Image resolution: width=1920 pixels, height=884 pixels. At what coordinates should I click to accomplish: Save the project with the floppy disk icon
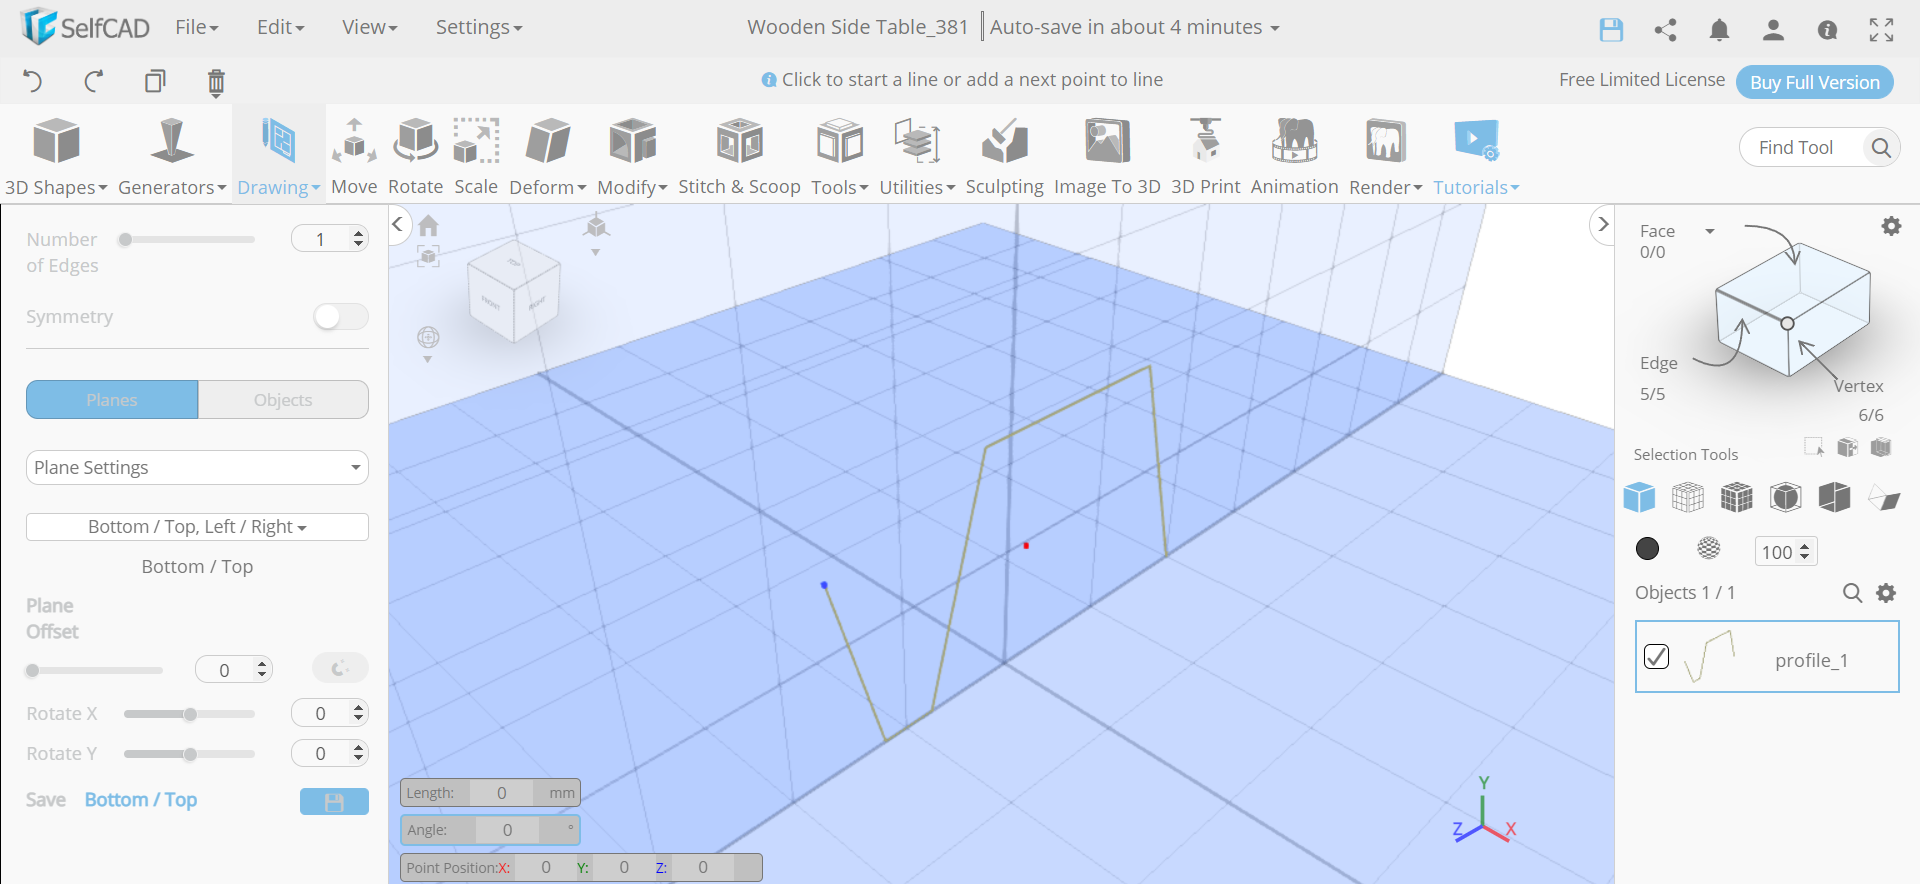pyautogui.click(x=1611, y=30)
